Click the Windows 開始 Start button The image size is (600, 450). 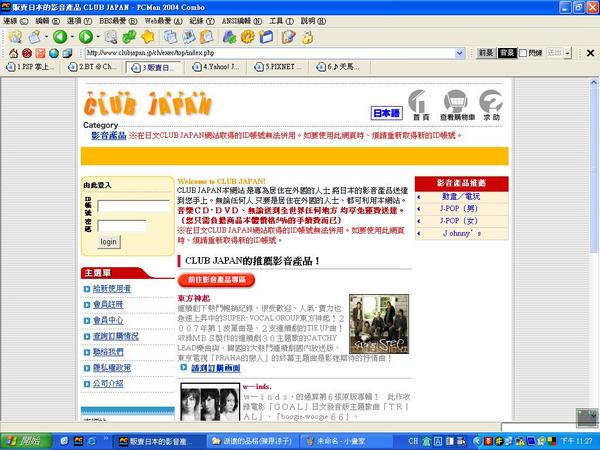click(x=26, y=441)
